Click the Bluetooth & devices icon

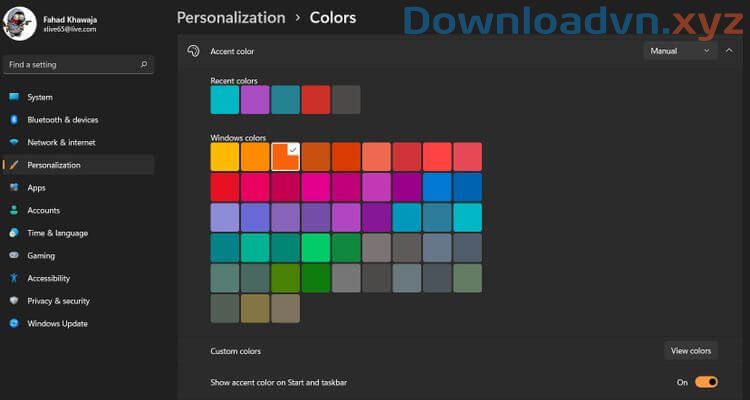pos(14,120)
